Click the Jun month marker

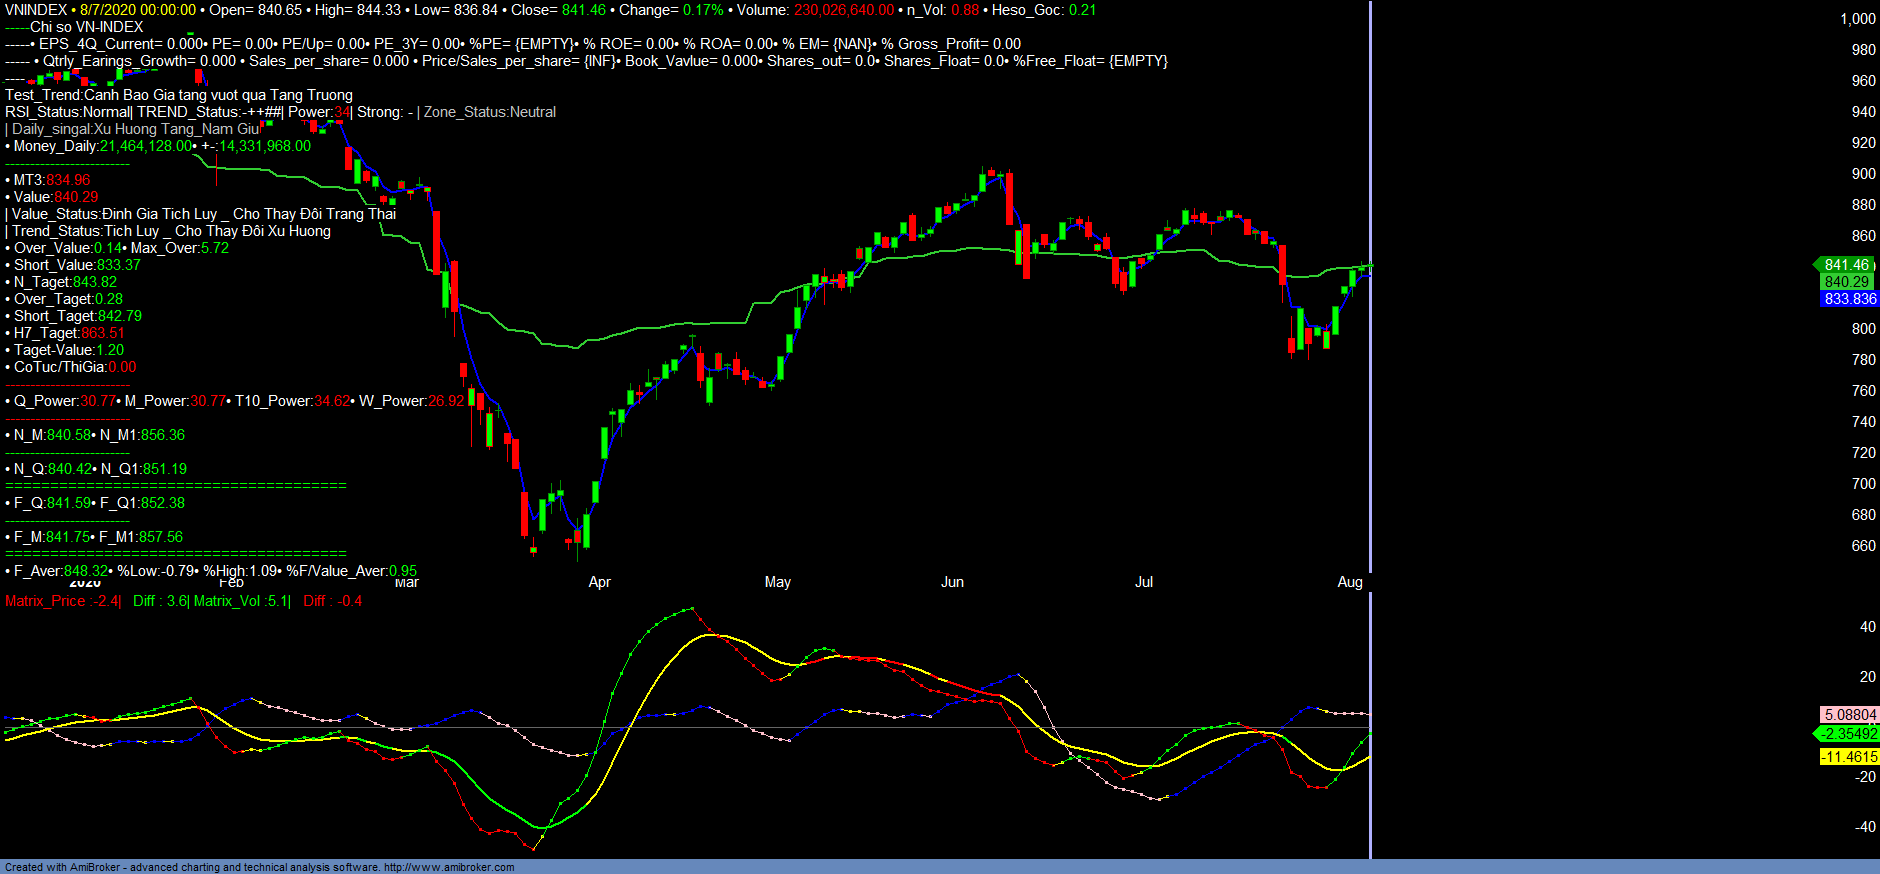click(952, 582)
